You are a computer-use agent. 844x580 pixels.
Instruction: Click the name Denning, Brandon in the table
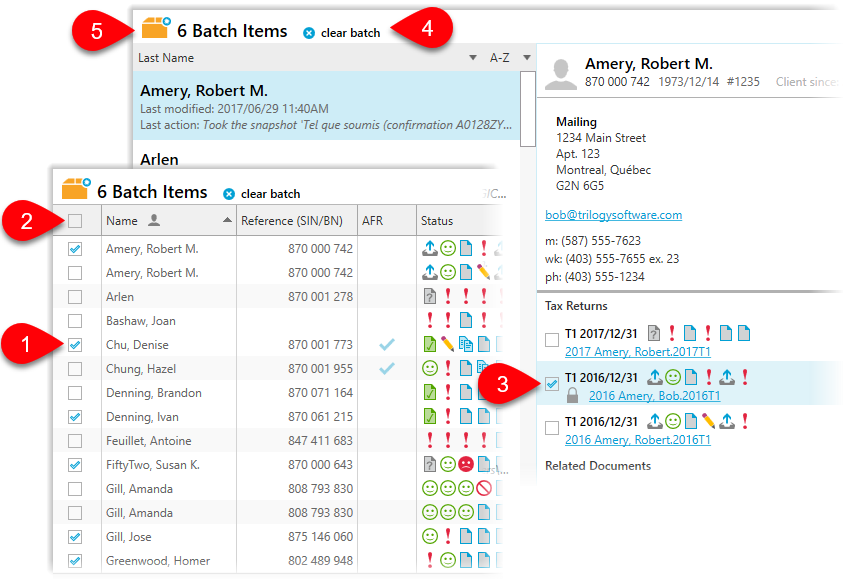[154, 393]
